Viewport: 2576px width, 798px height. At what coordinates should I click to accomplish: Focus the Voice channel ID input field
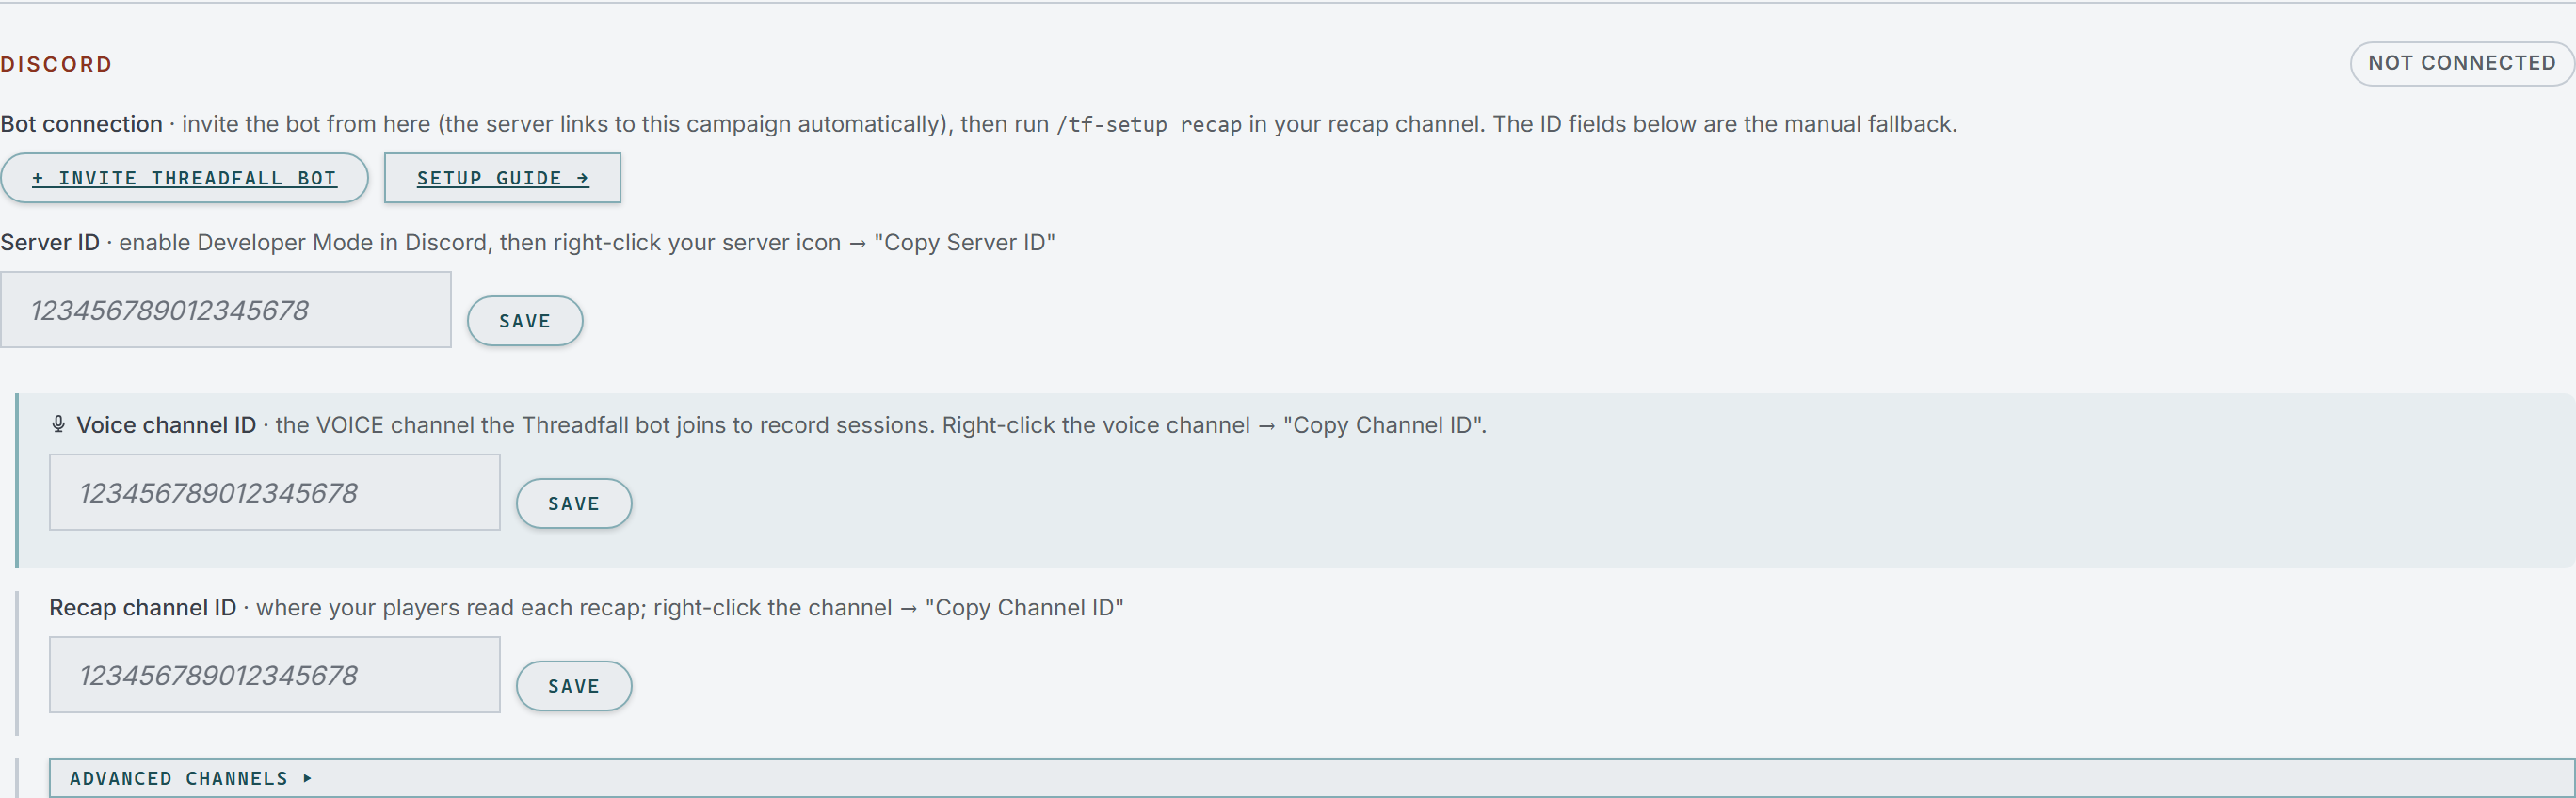pos(275,493)
